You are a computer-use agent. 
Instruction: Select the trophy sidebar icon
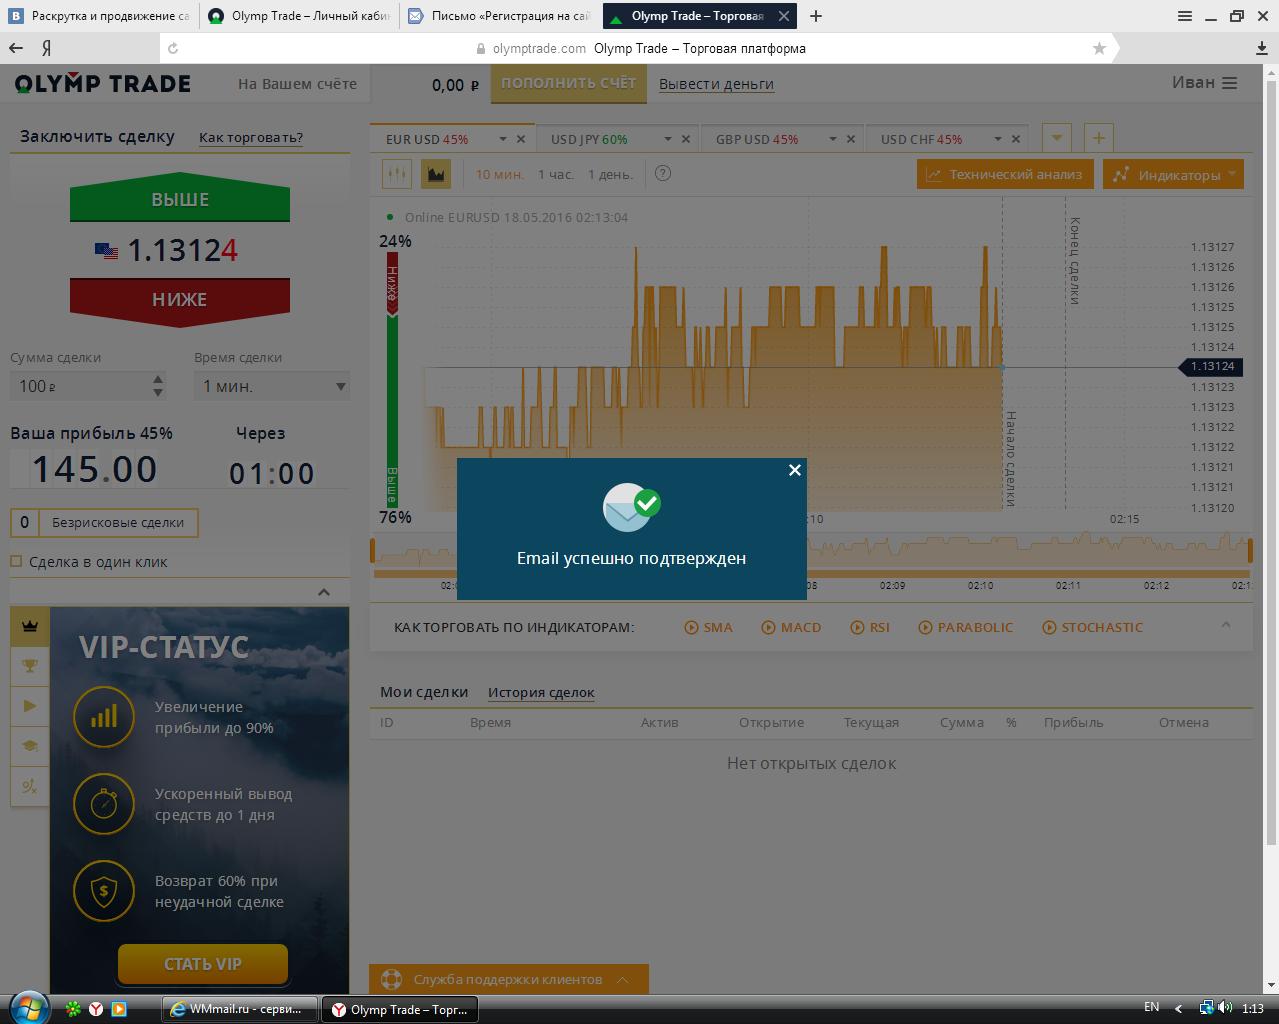(x=30, y=666)
